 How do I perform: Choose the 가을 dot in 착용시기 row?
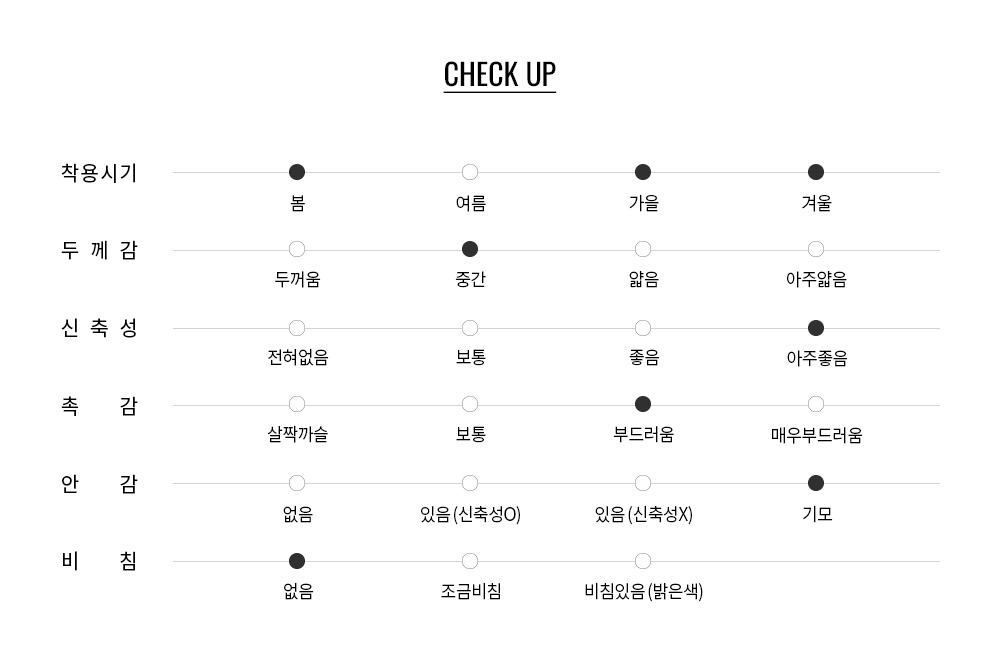pyautogui.click(x=643, y=172)
